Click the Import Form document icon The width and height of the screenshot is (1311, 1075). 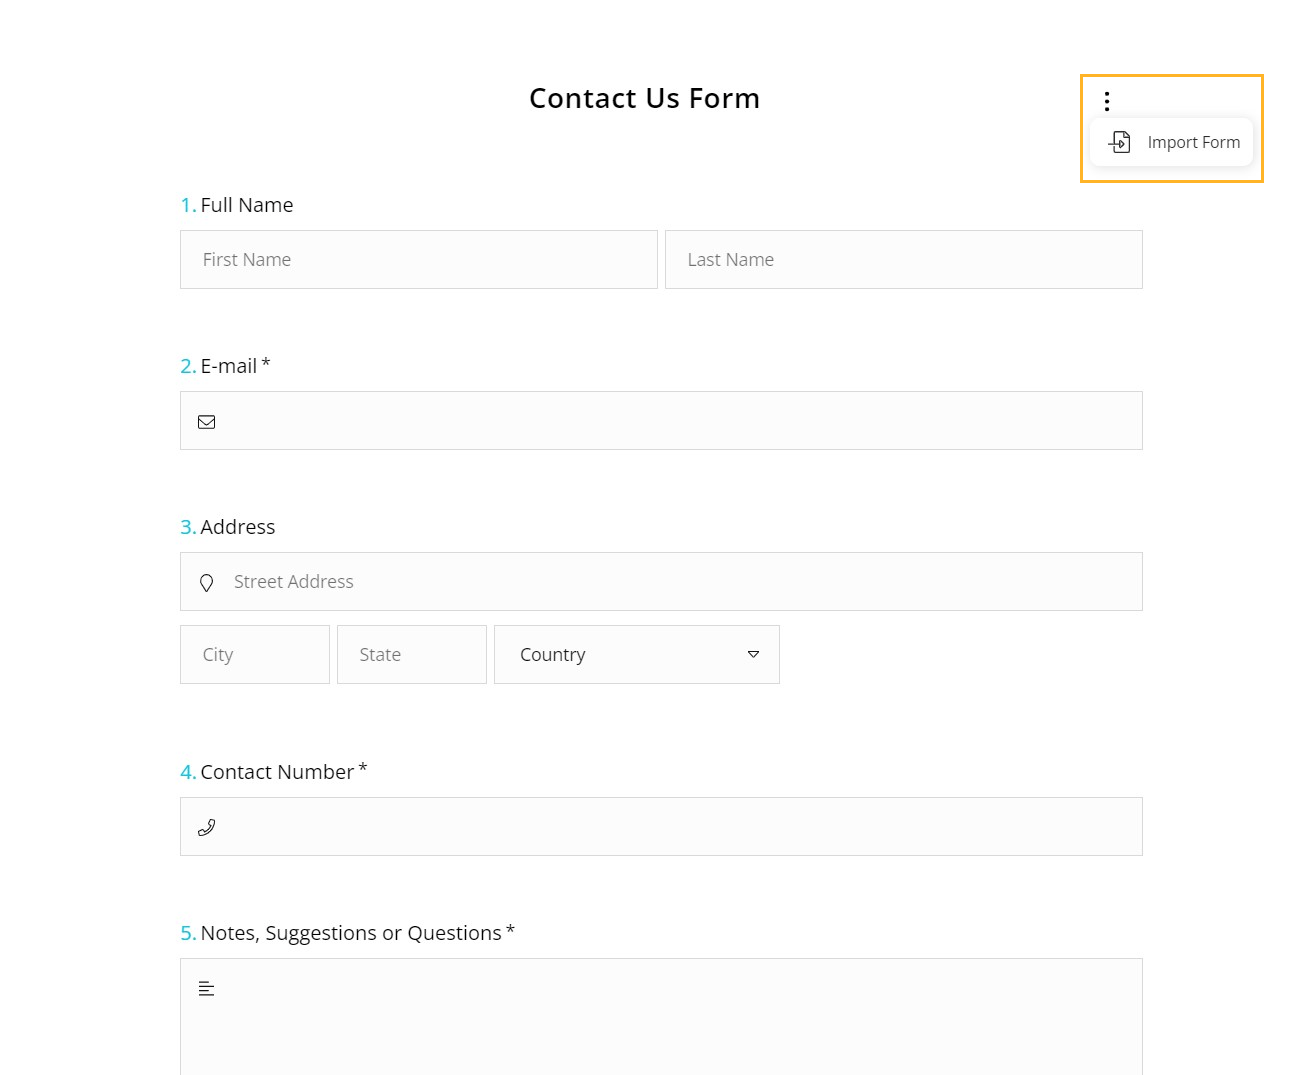(1120, 142)
